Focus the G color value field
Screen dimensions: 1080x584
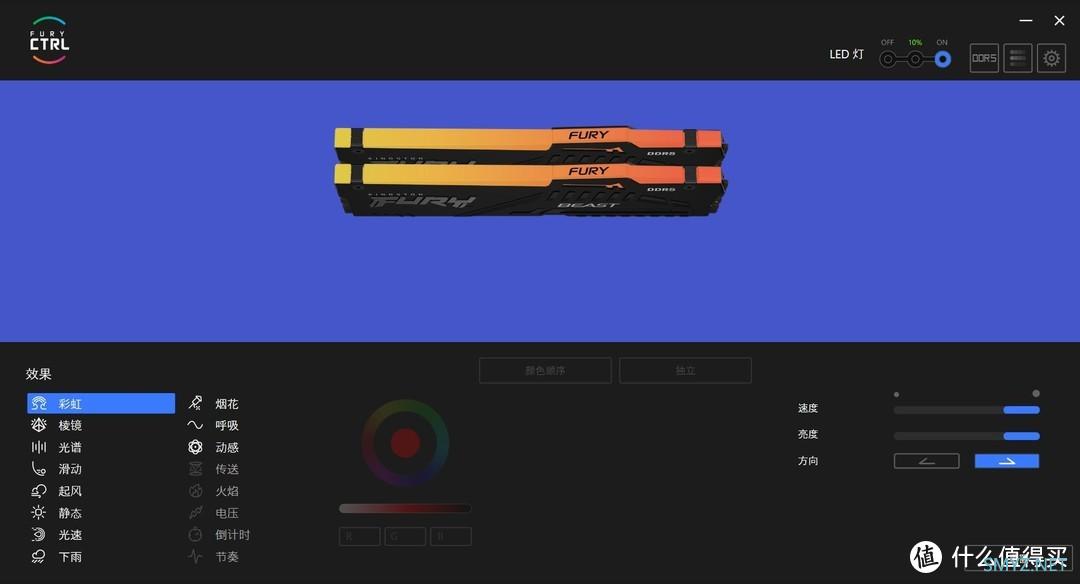tap(405, 536)
